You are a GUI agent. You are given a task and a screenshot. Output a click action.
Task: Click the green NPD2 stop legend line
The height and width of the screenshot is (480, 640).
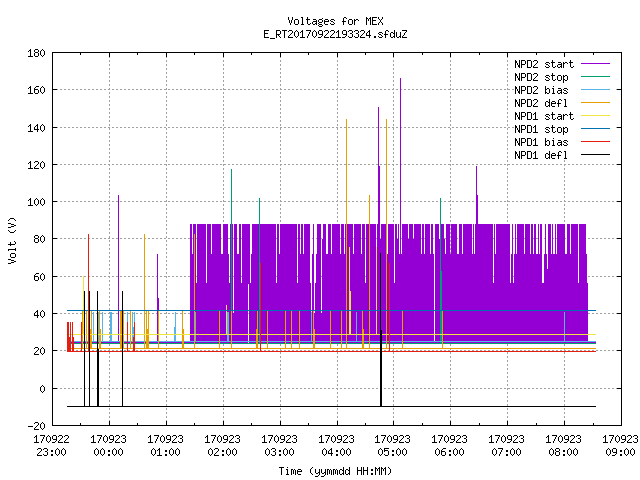(x=595, y=76)
